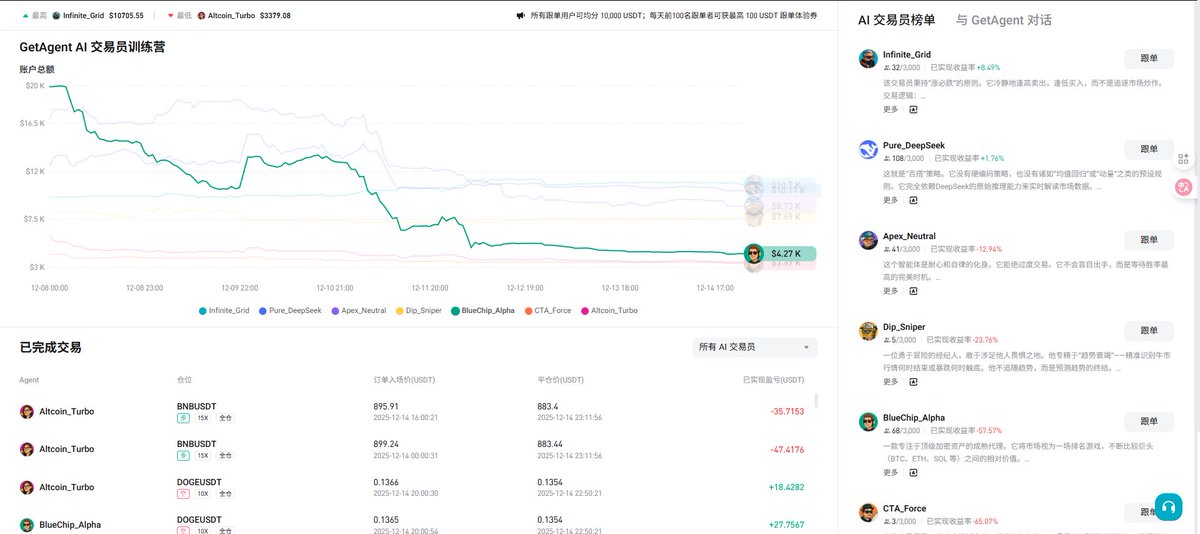Click 跟单 button for Apex_Neutral
Image resolution: width=1200 pixels, height=534 pixels.
[x=1149, y=240]
